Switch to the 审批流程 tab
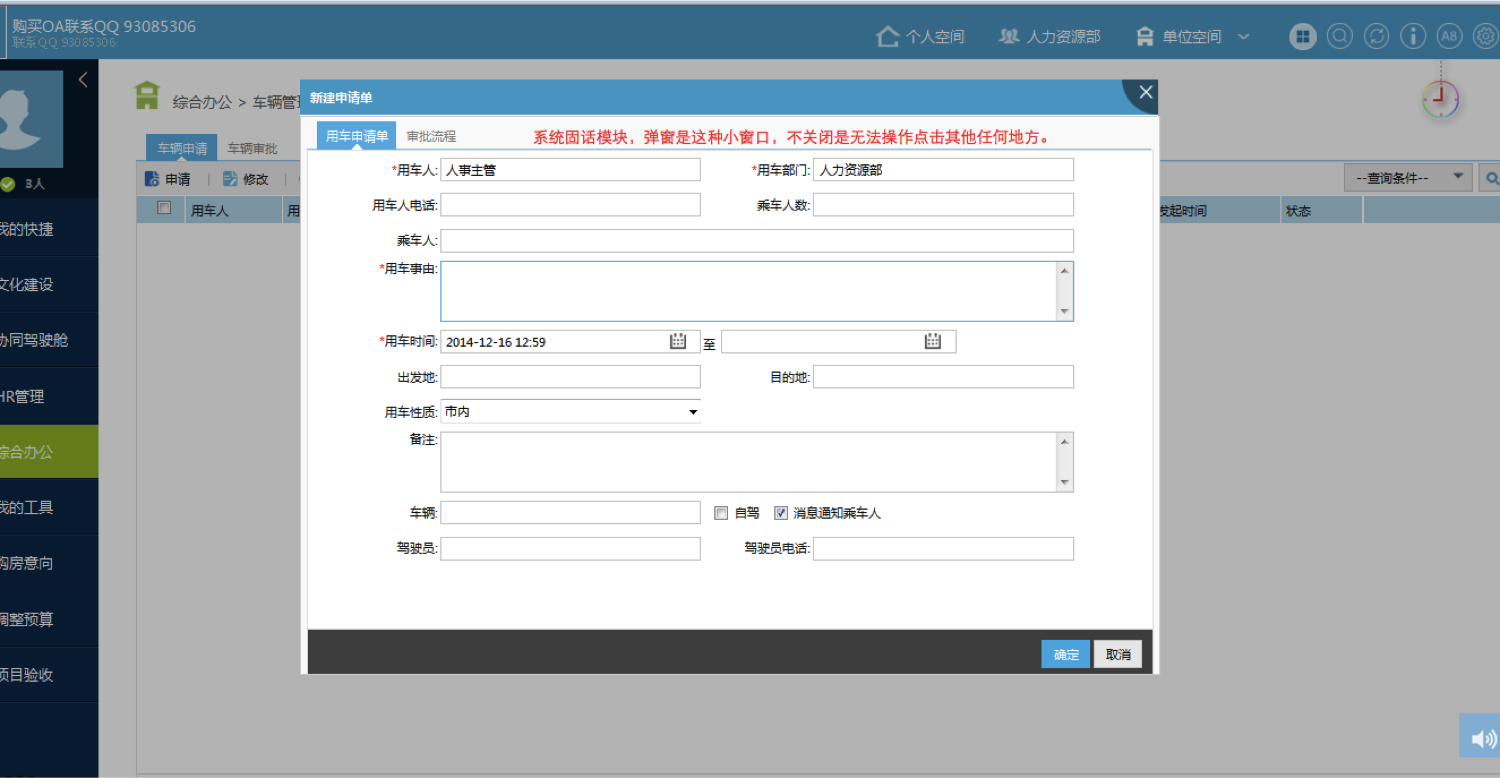 pos(431,136)
